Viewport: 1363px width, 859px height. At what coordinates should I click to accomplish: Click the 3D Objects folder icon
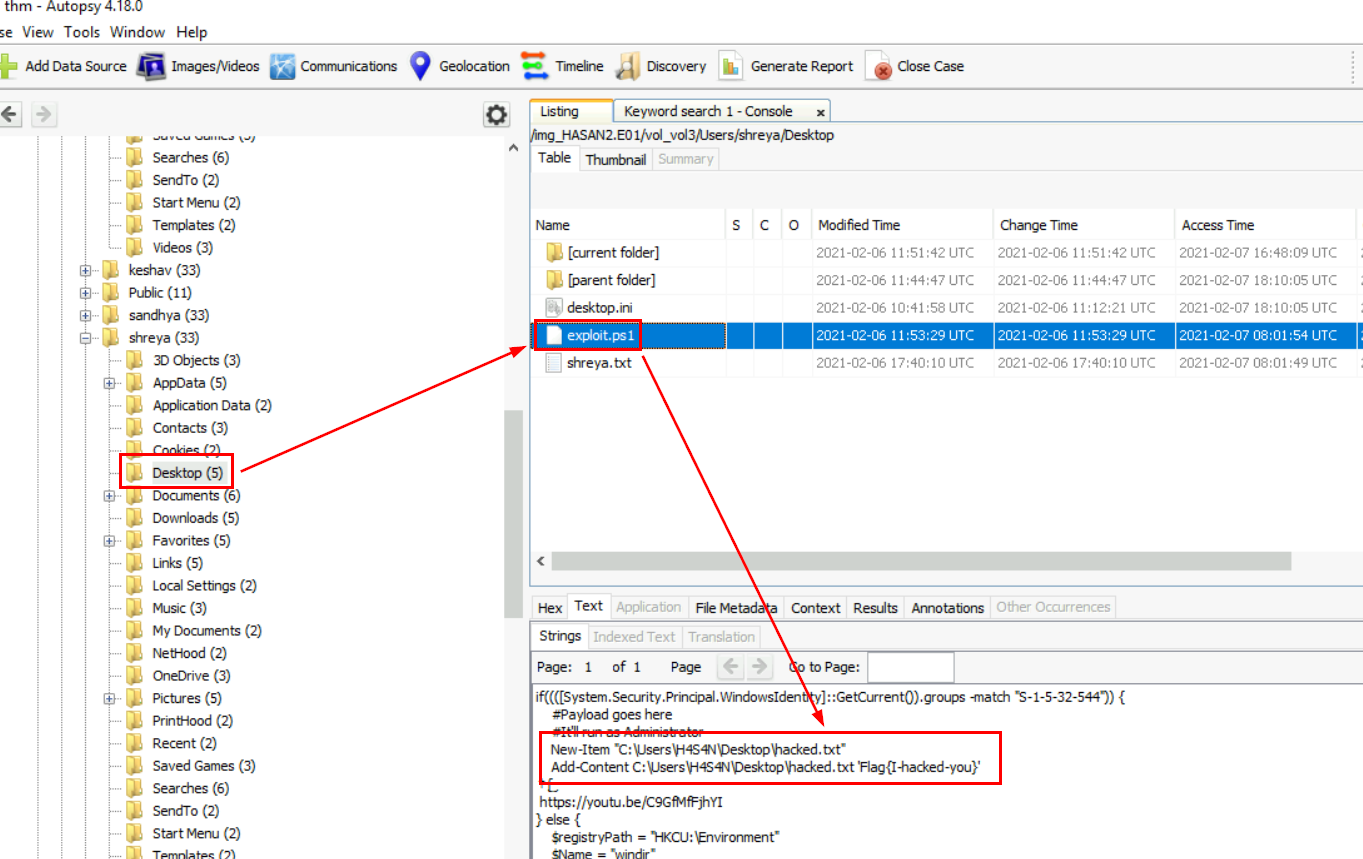(x=135, y=360)
